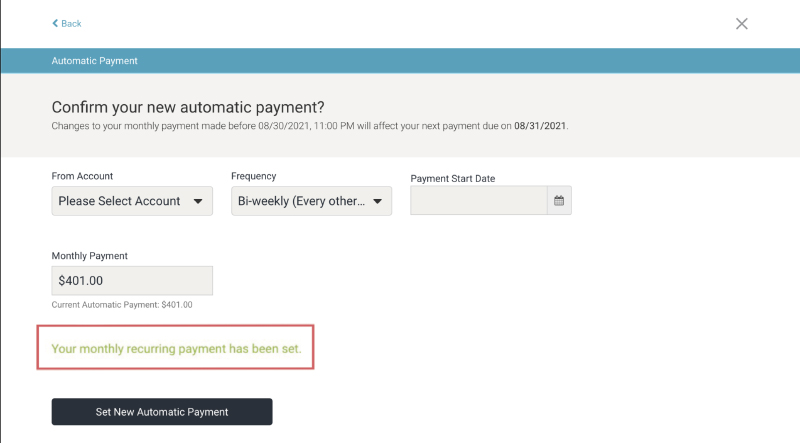The height and width of the screenshot is (443, 800).
Task: Click the From Account label
Action: (x=82, y=176)
